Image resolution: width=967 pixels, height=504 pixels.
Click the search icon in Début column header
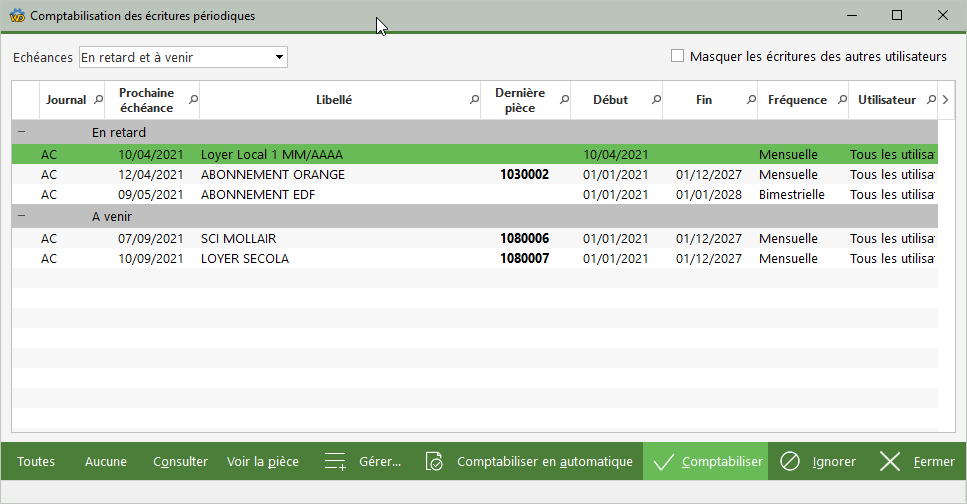656,100
